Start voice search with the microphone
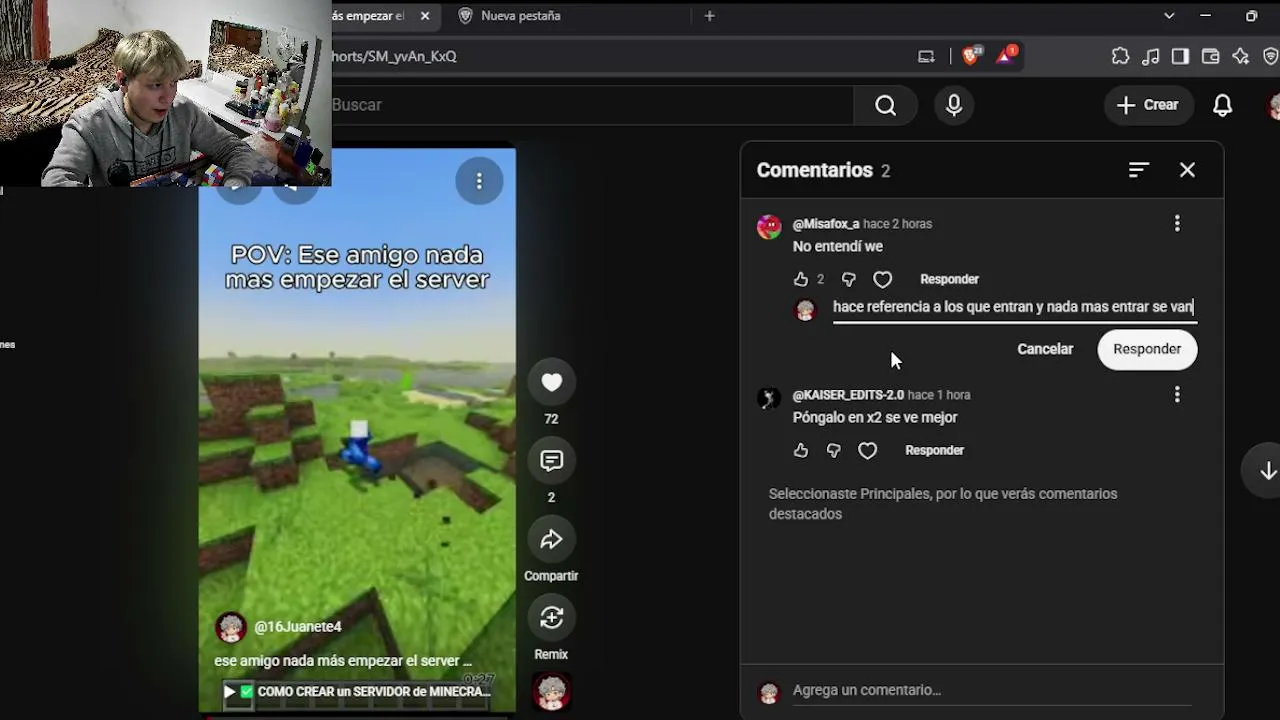The image size is (1280, 720). coord(954,105)
